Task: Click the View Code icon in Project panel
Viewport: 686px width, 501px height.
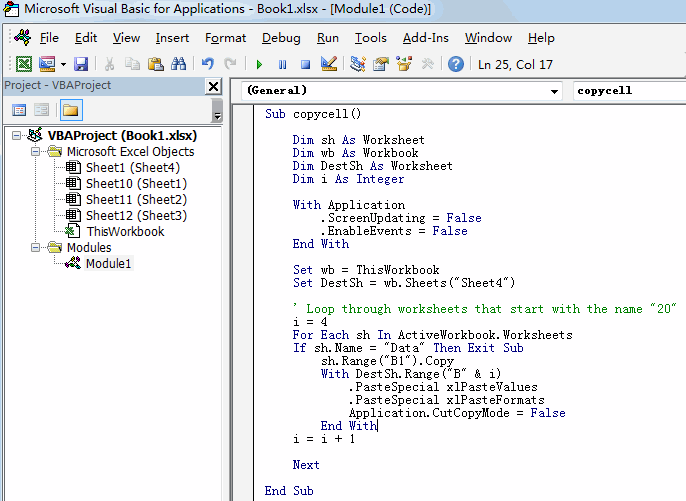Action: pyautogui.click(x=19, y=110)
